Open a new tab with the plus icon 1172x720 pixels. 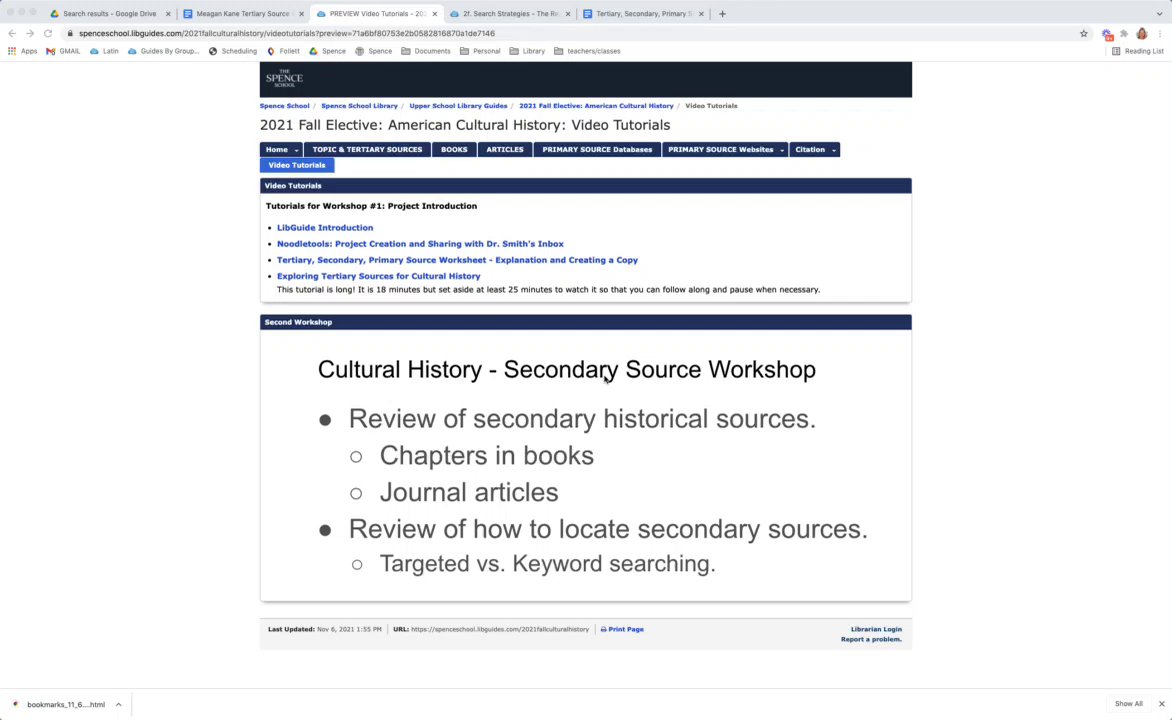[x=722, y=13]
